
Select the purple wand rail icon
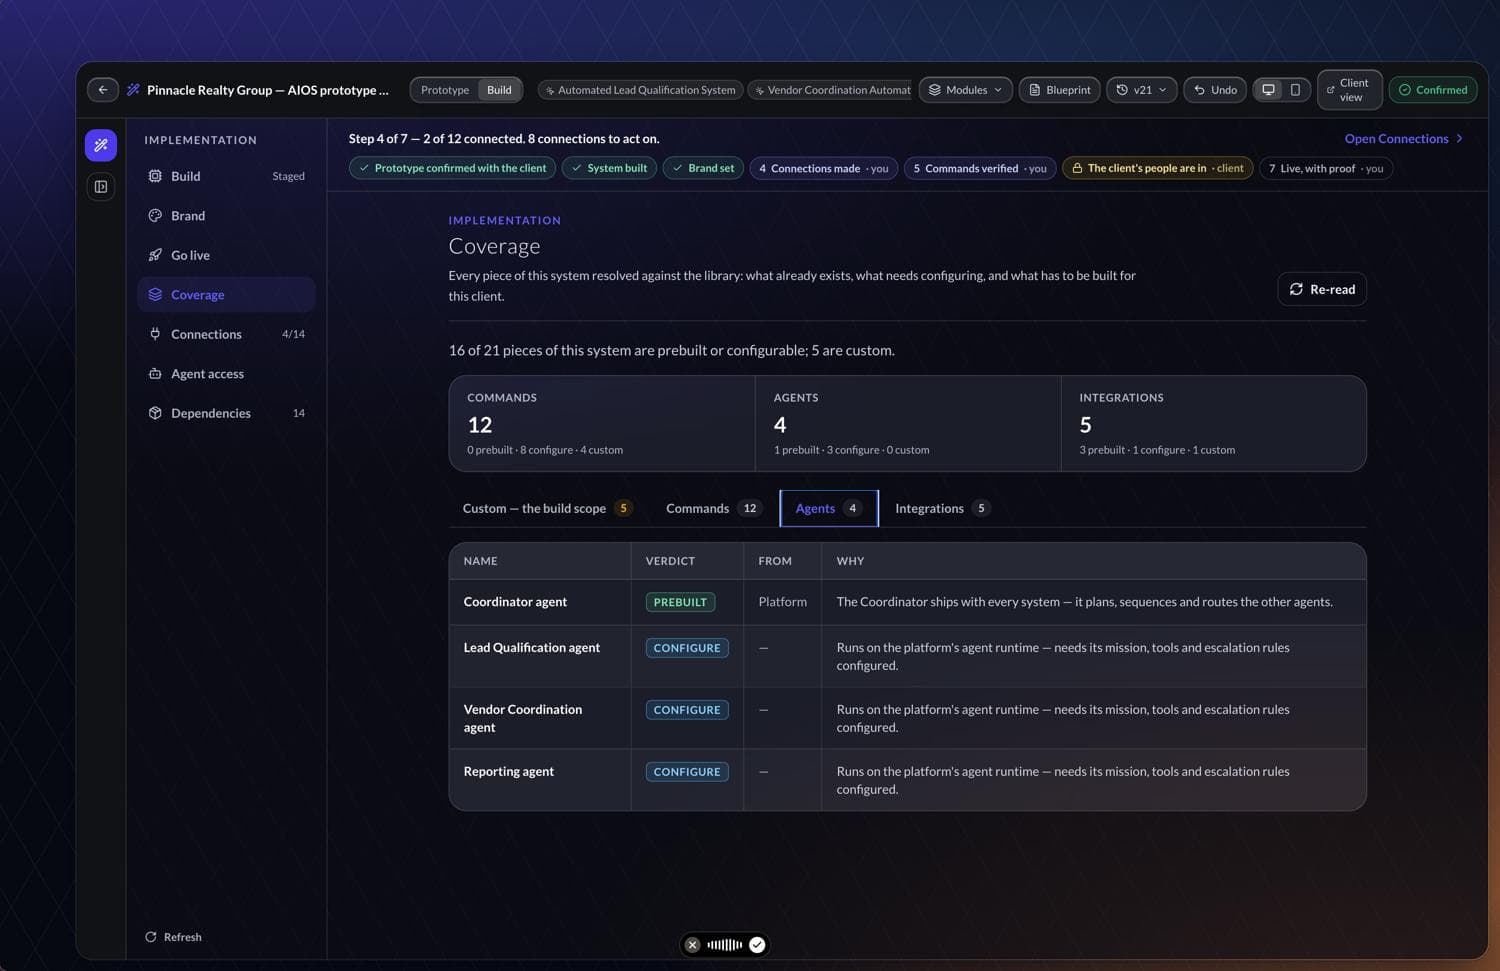click(x=101, y=145)
